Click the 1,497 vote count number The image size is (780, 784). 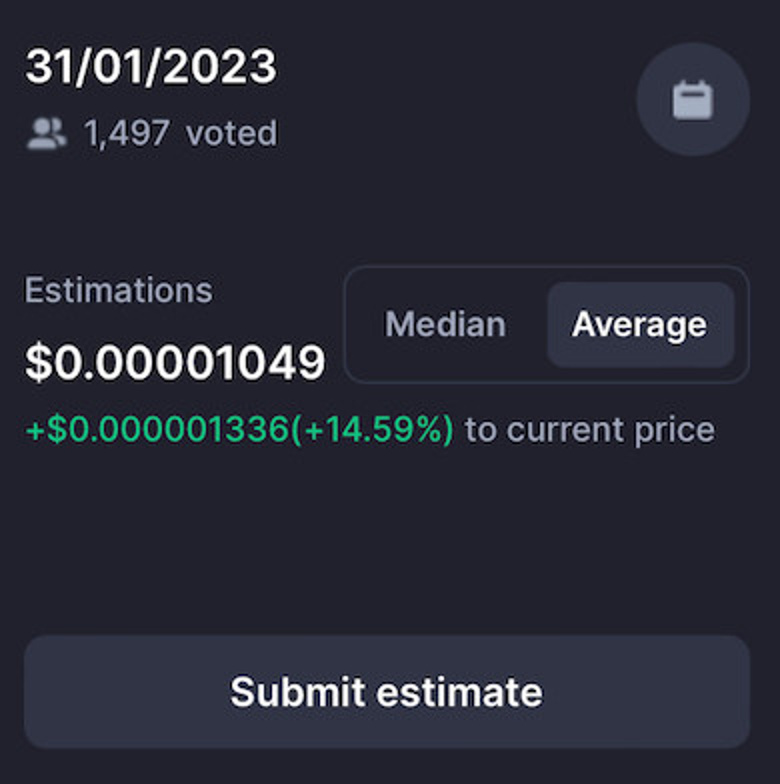pyautogui.click(x=126, y=133)
